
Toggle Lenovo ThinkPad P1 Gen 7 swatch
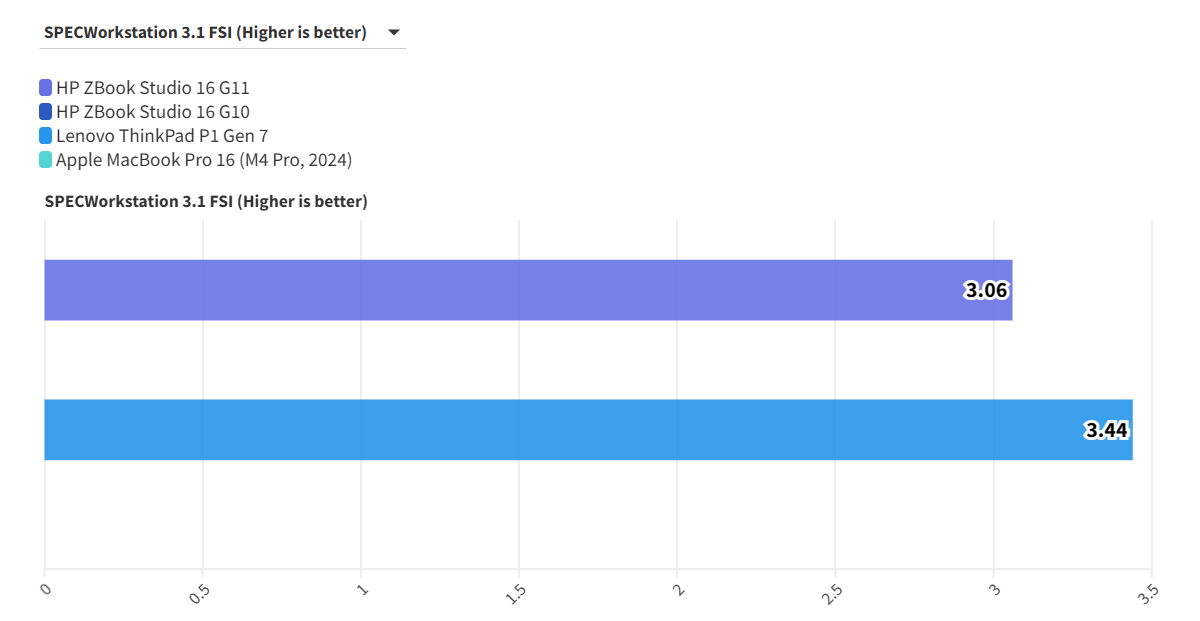point(46,136)
